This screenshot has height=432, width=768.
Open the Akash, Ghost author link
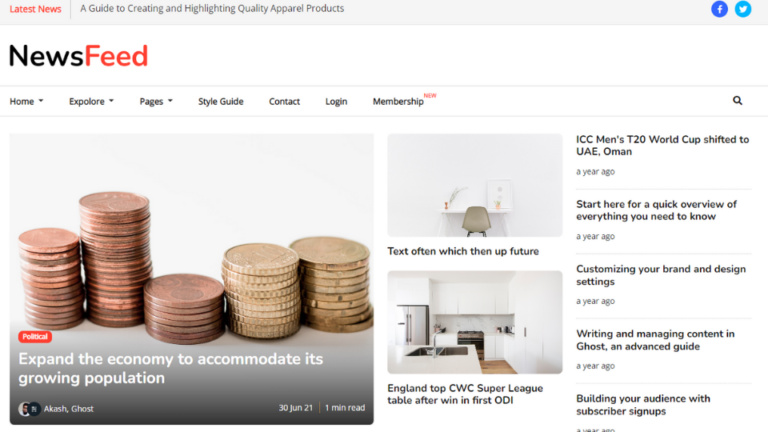(69, 408)
